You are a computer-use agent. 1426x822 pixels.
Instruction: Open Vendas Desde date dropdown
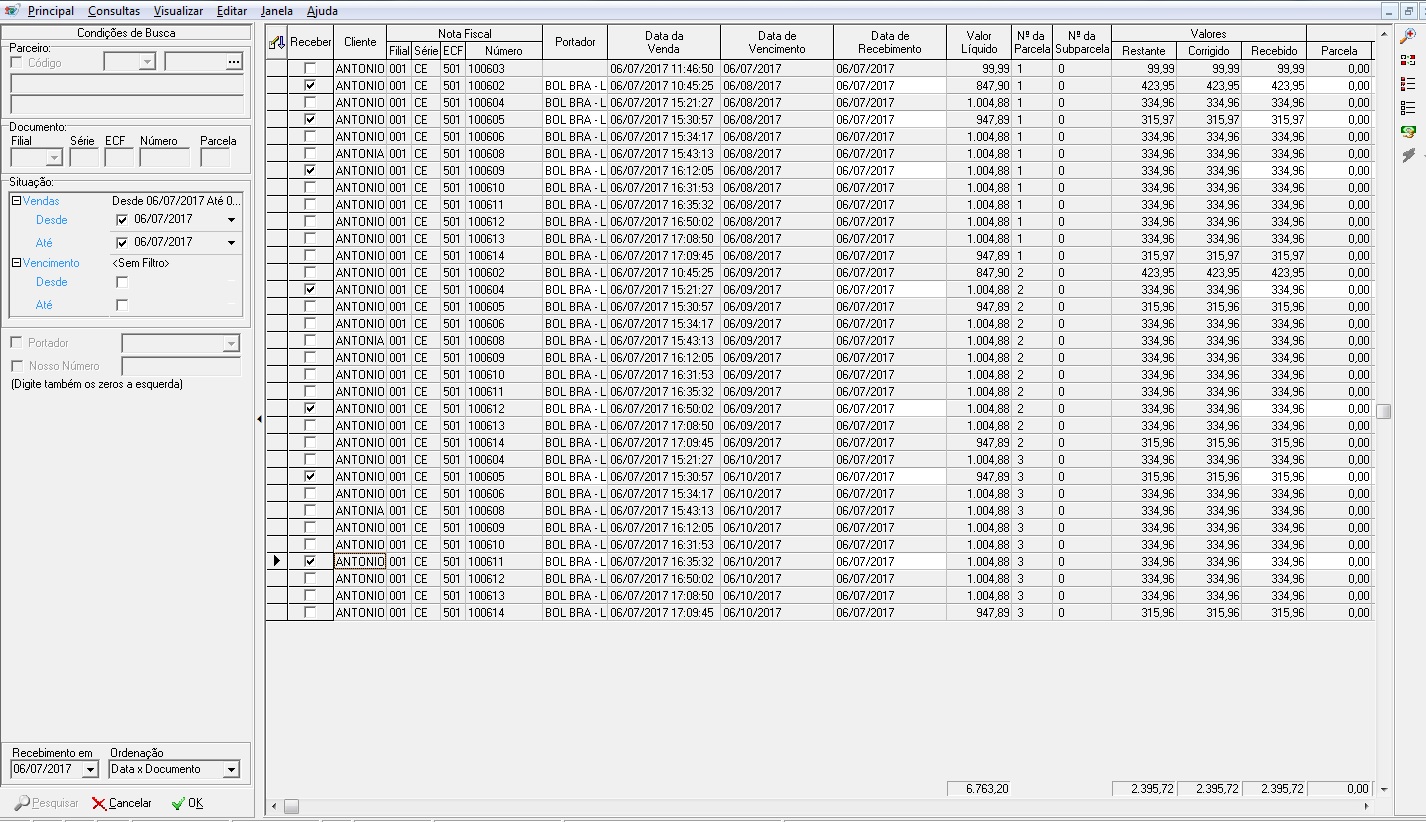232,220
